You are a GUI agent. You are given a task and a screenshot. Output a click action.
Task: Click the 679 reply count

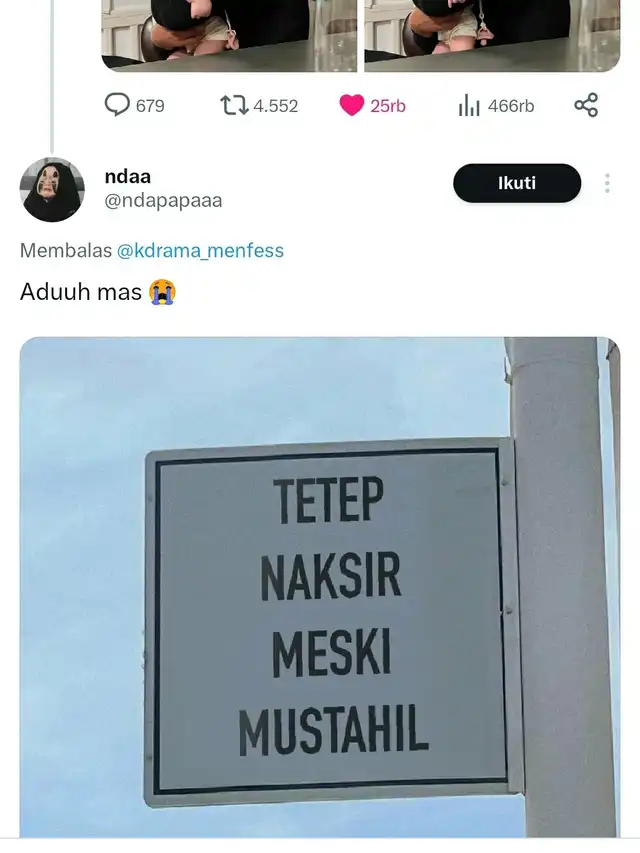point(150,106)
